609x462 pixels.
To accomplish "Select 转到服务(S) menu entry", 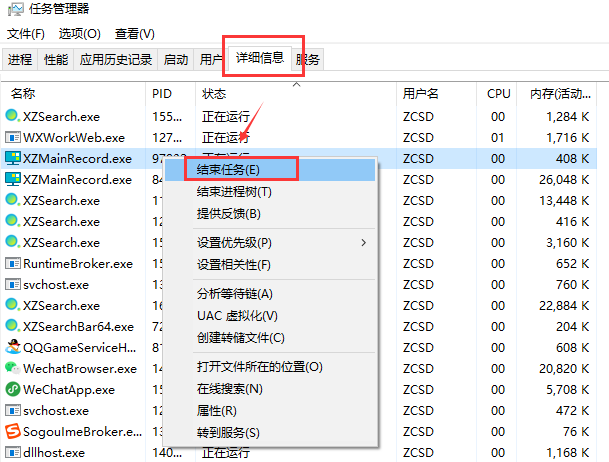I will point(270,432).
